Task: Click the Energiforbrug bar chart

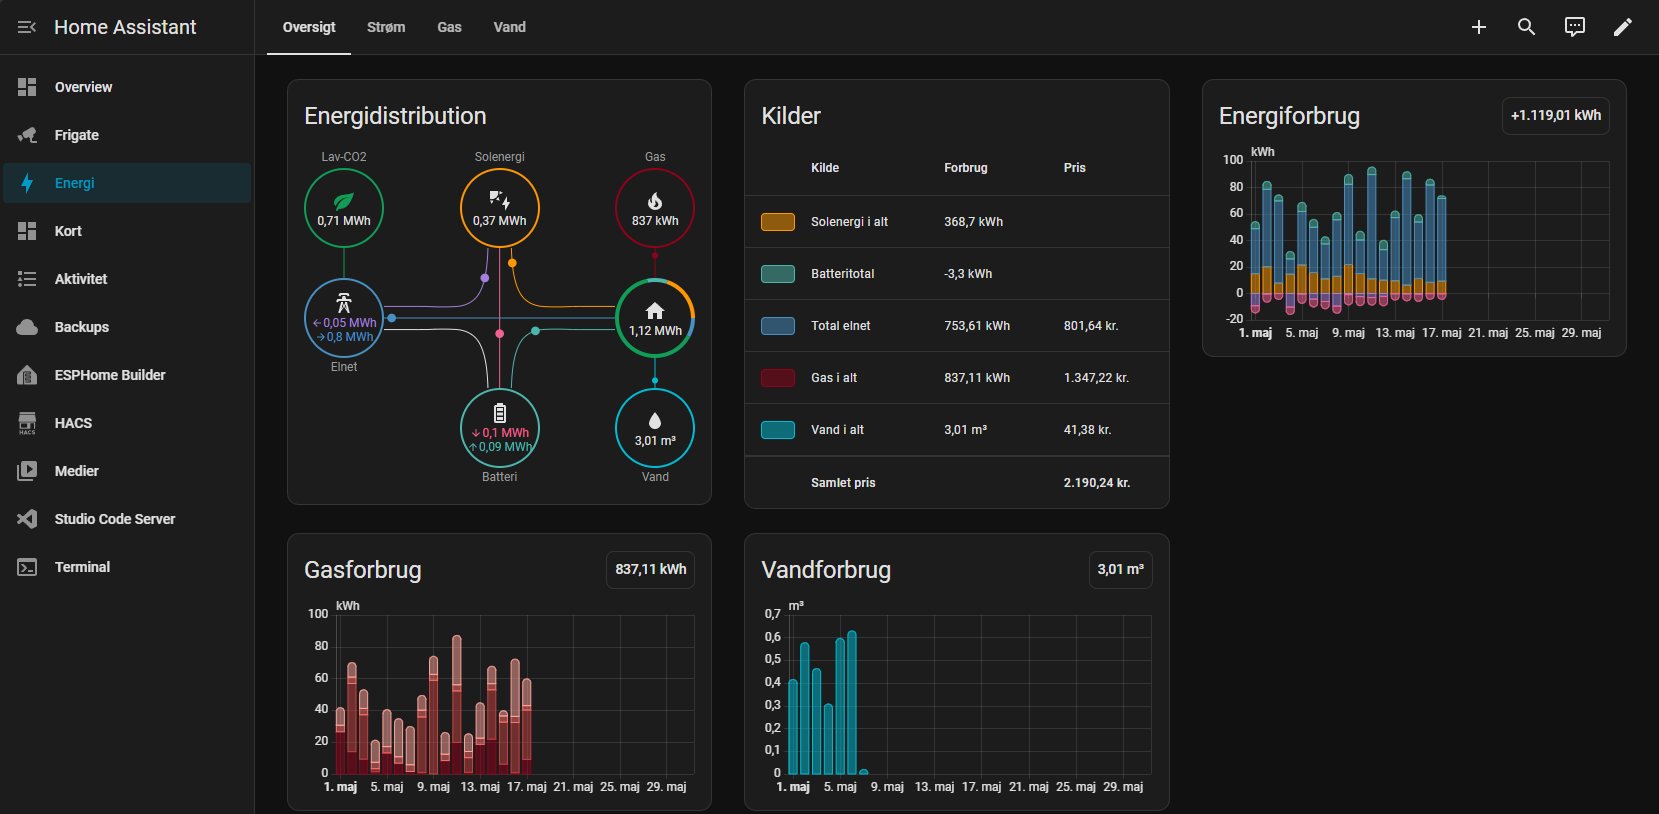Action: coord(1415,245)
